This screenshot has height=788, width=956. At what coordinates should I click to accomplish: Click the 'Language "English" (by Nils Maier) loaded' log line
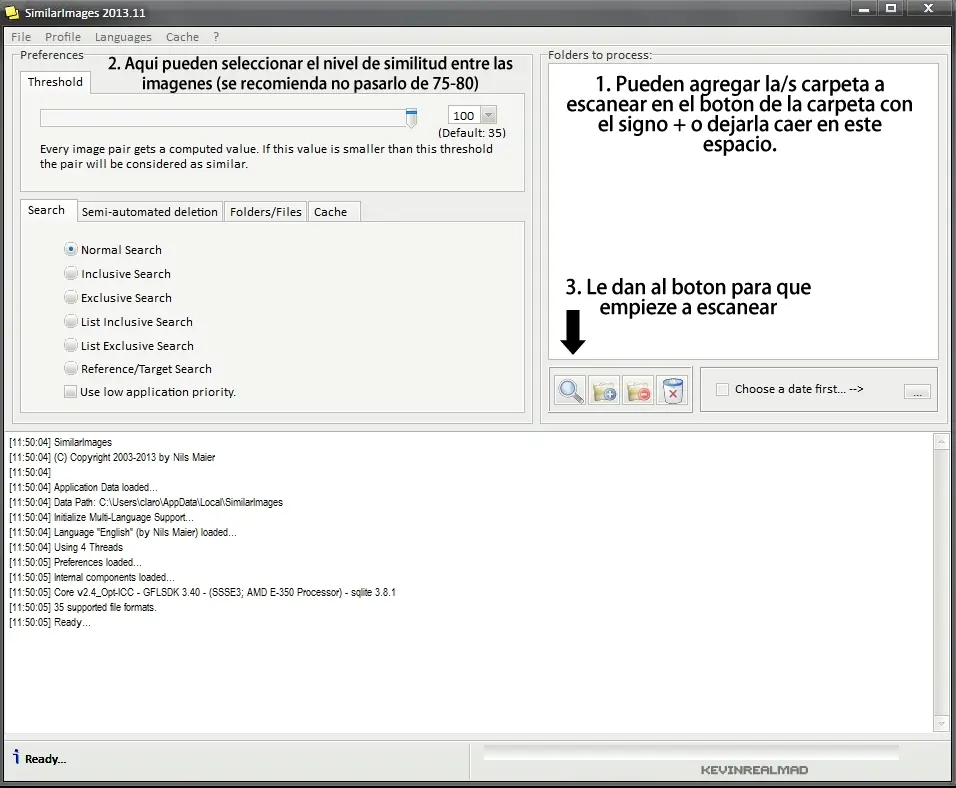click(123, 532)
